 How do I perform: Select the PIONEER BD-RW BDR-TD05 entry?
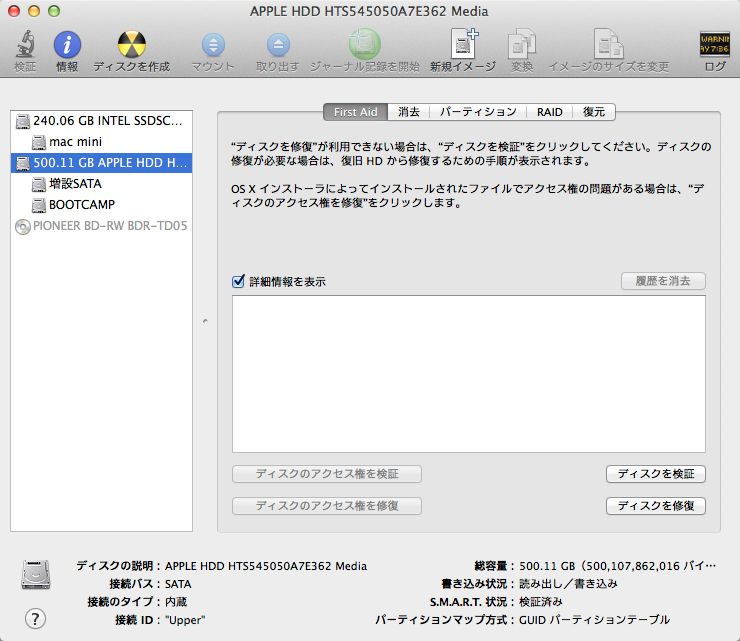[x=101, y=227]
